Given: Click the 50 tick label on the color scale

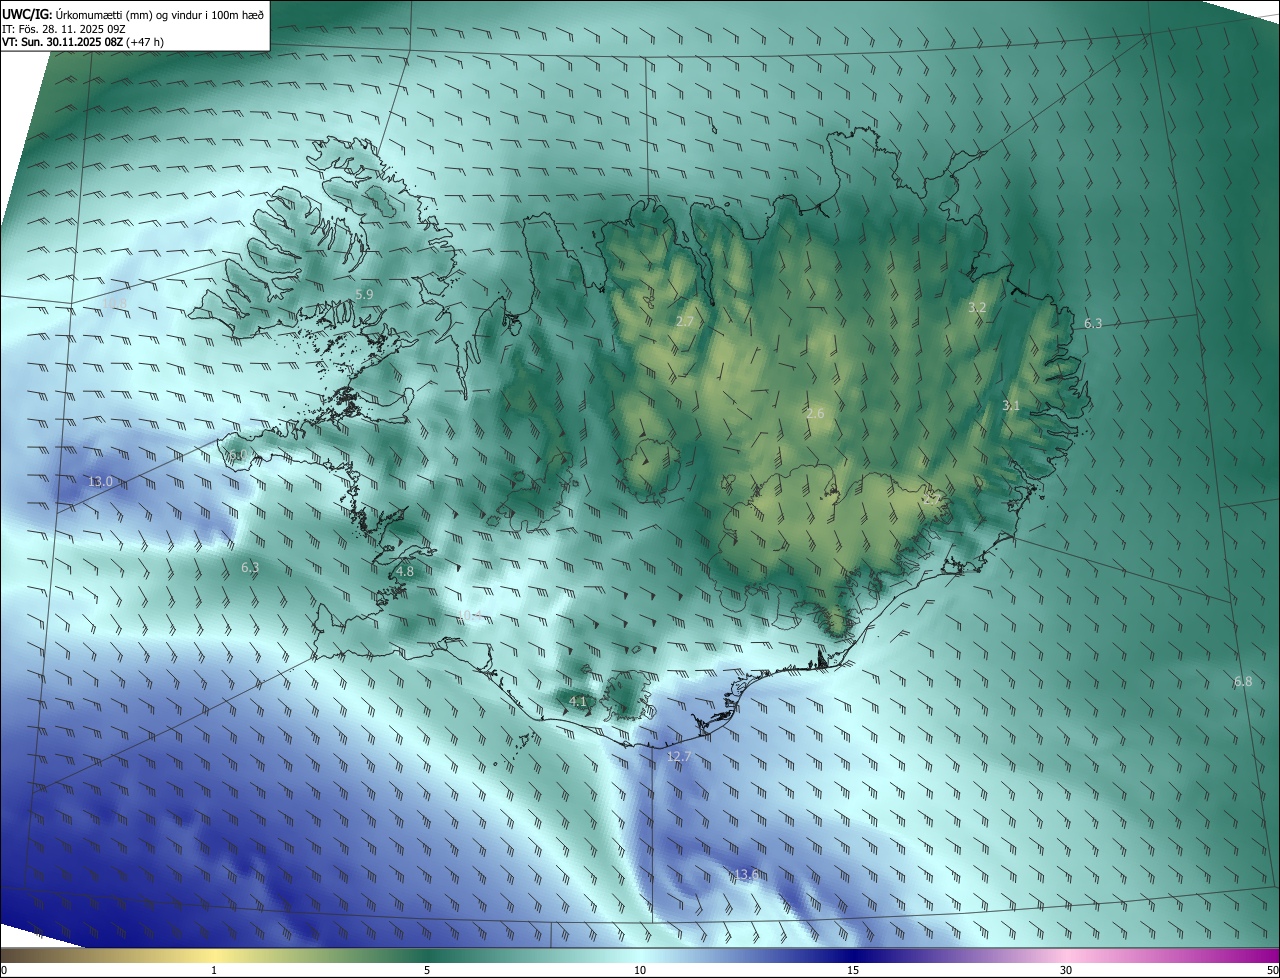Looking at the screenshot, I should point(1272,970).
